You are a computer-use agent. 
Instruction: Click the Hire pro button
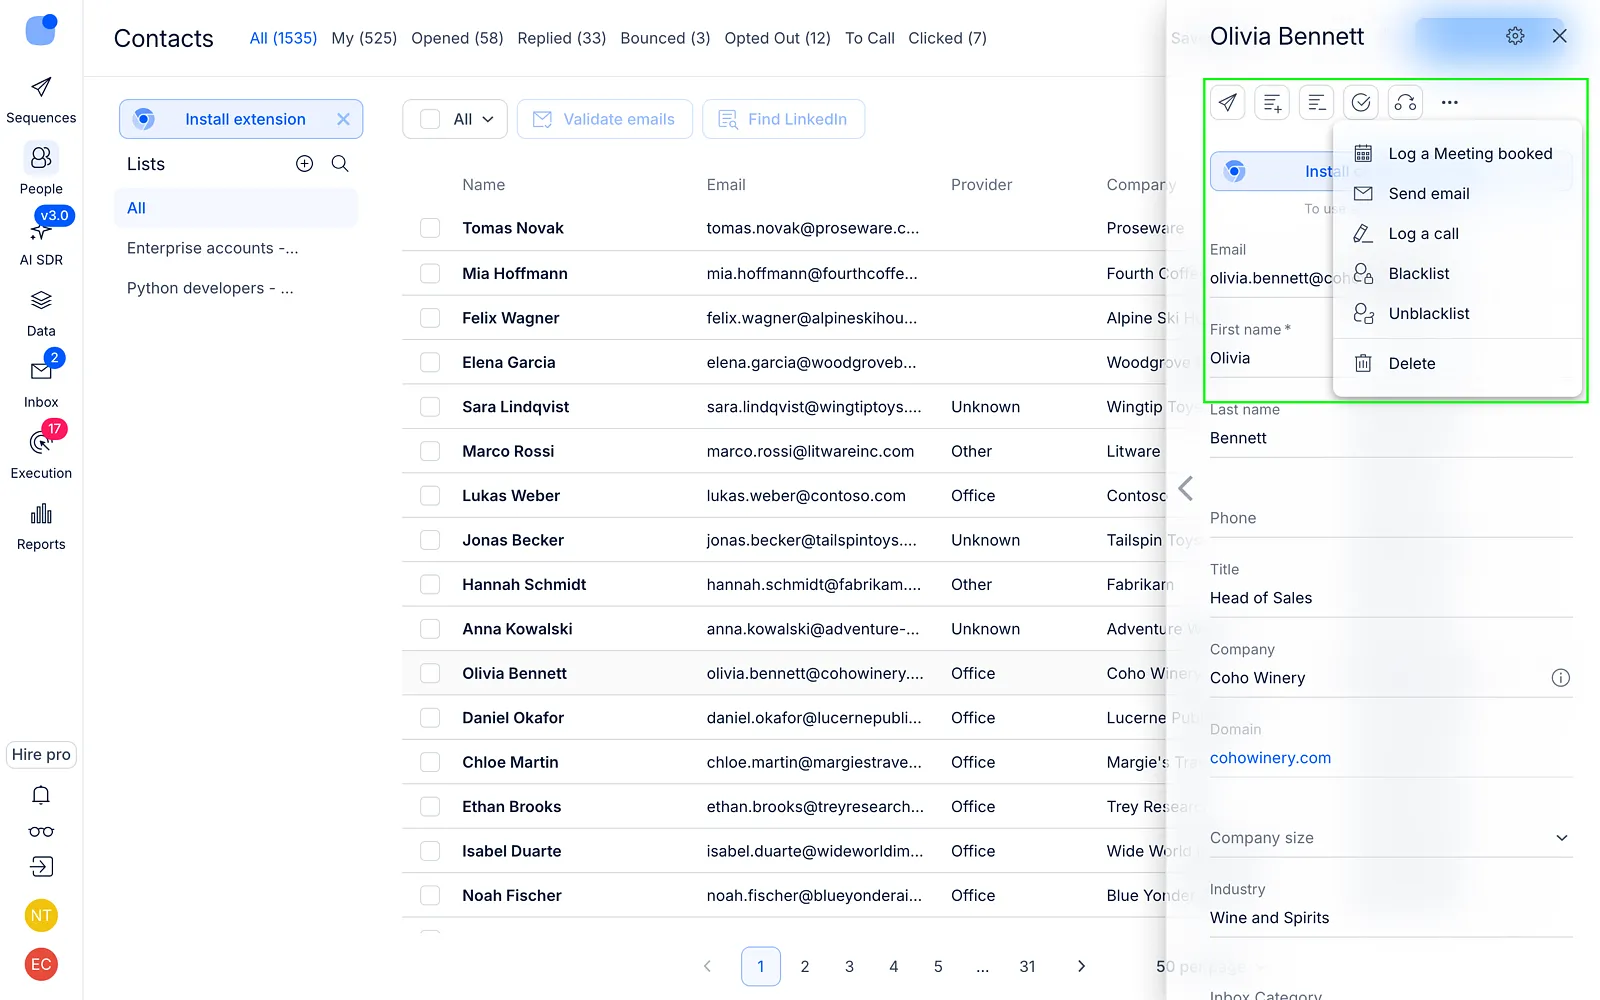[41, 755]
